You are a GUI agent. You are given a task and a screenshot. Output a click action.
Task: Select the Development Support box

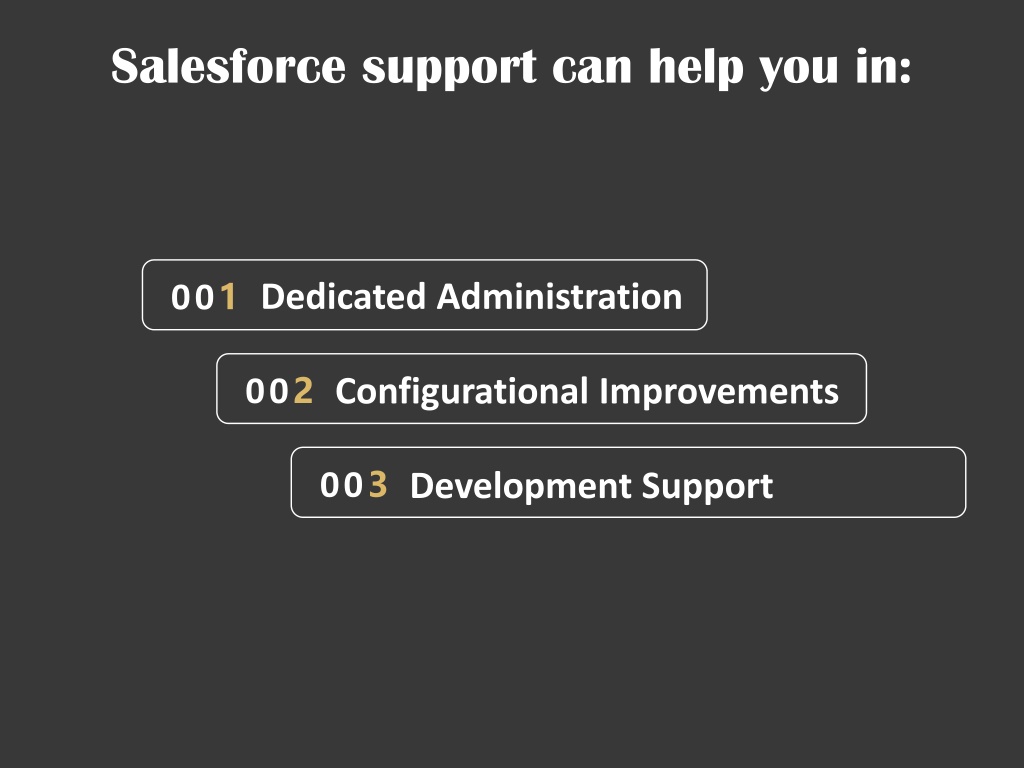point(628,482)
